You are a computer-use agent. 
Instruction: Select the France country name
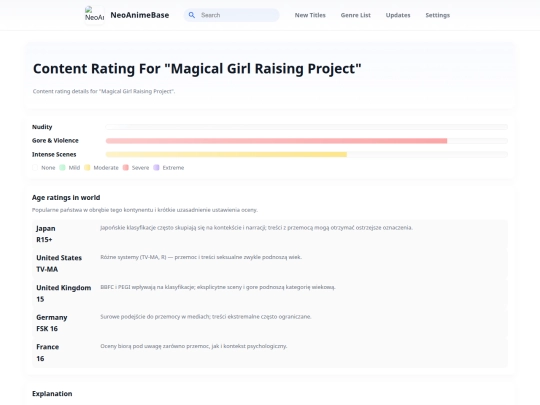48,347
